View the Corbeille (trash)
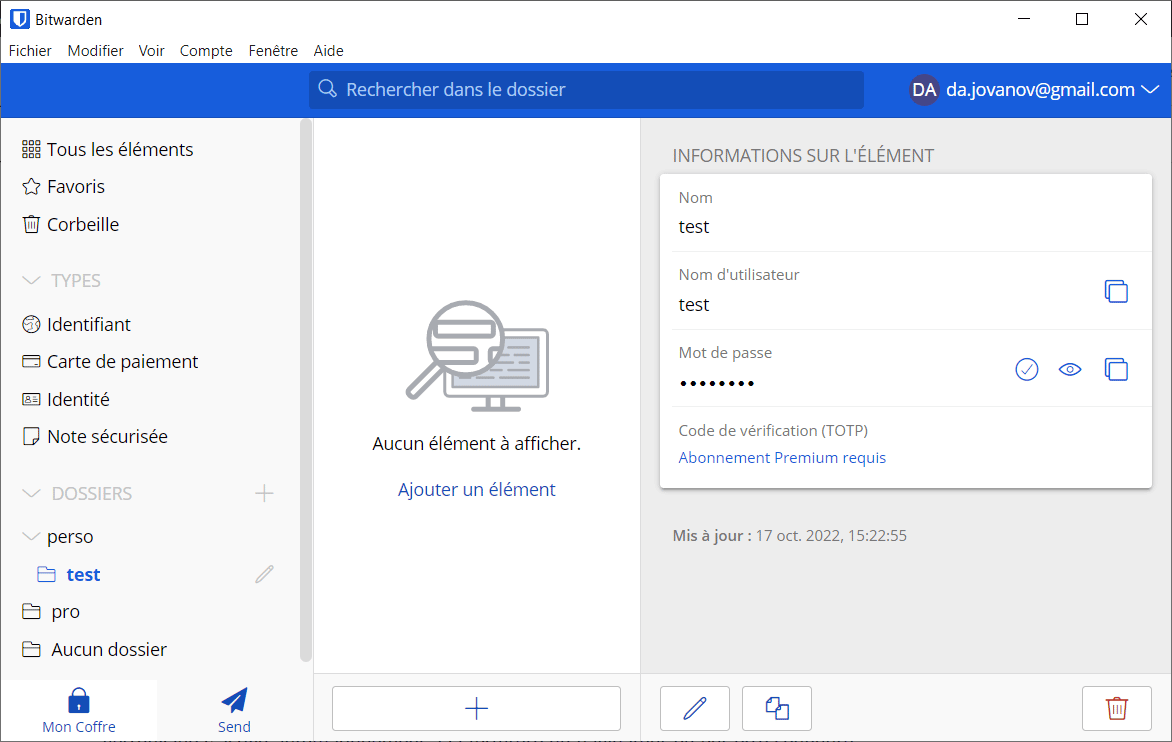1172x742 pixels. pyautogui.click(x=80, y=224)
